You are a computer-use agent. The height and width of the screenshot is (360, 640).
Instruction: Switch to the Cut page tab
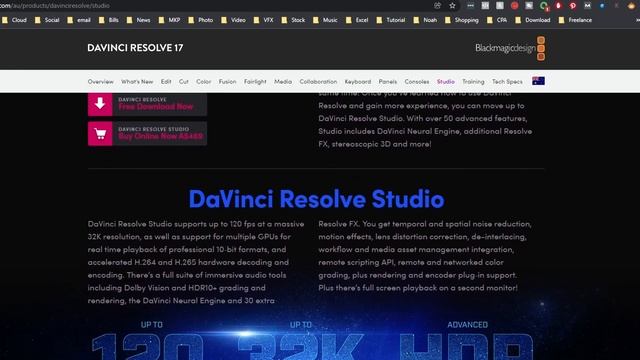184,82
